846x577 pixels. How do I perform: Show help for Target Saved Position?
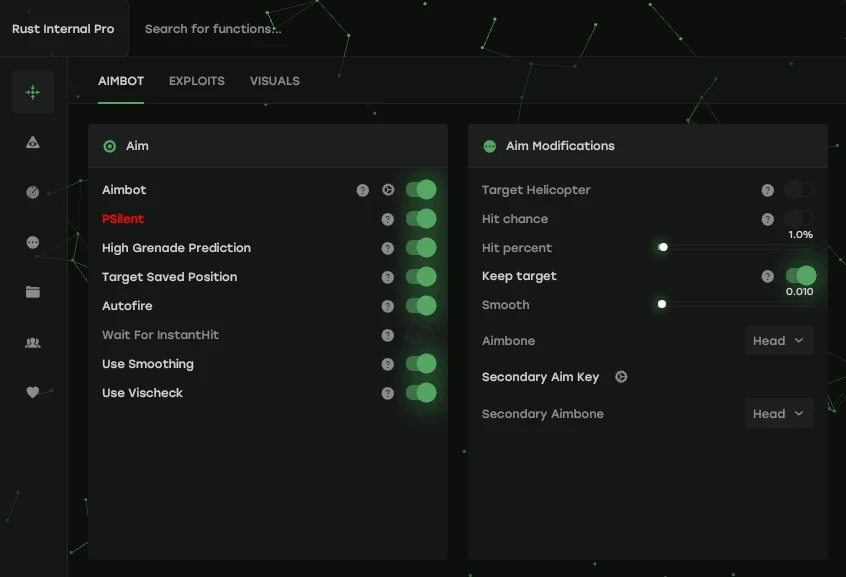pos(387,277)
